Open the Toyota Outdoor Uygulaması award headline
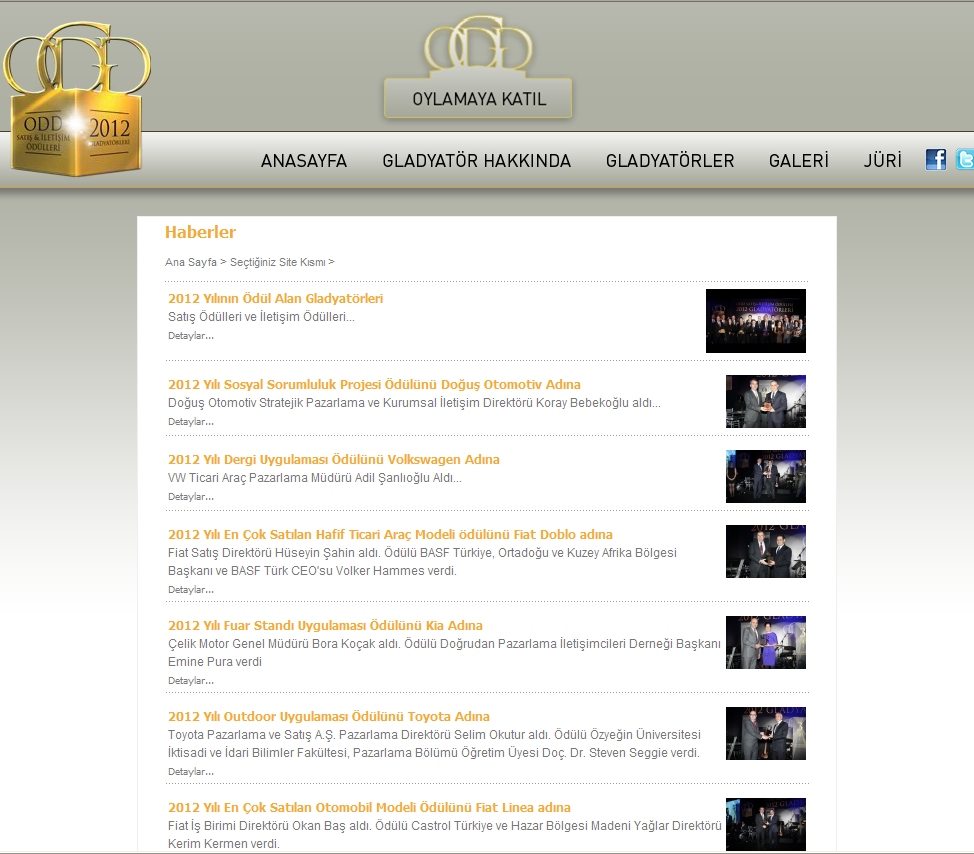 329,716
